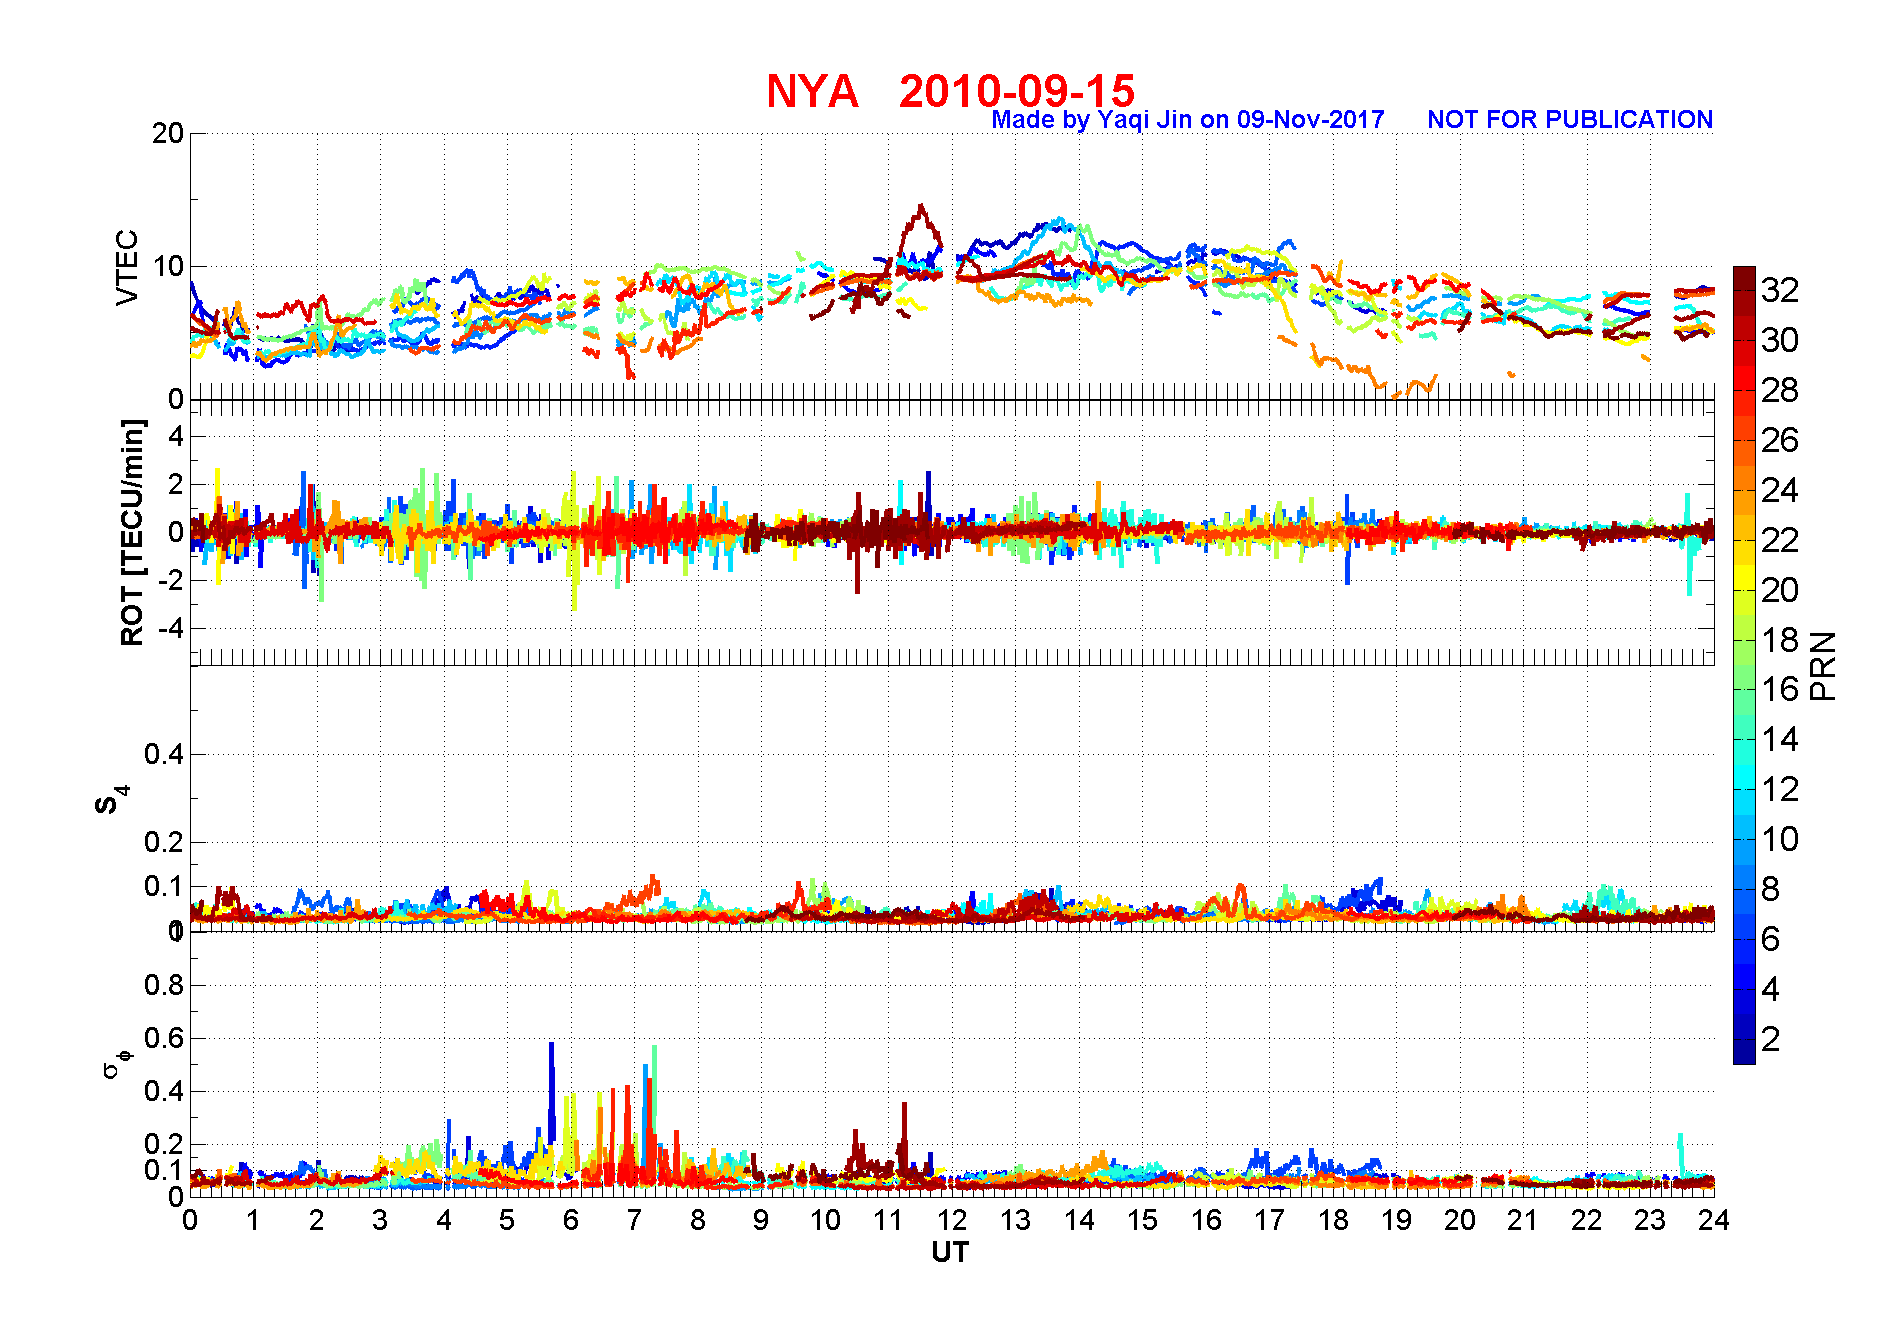The image size is (1904, 1330).
Task: Click the 'NOT FOR PUBLICATION' label
Action: pyautogui.click(x=1569, y=120)
